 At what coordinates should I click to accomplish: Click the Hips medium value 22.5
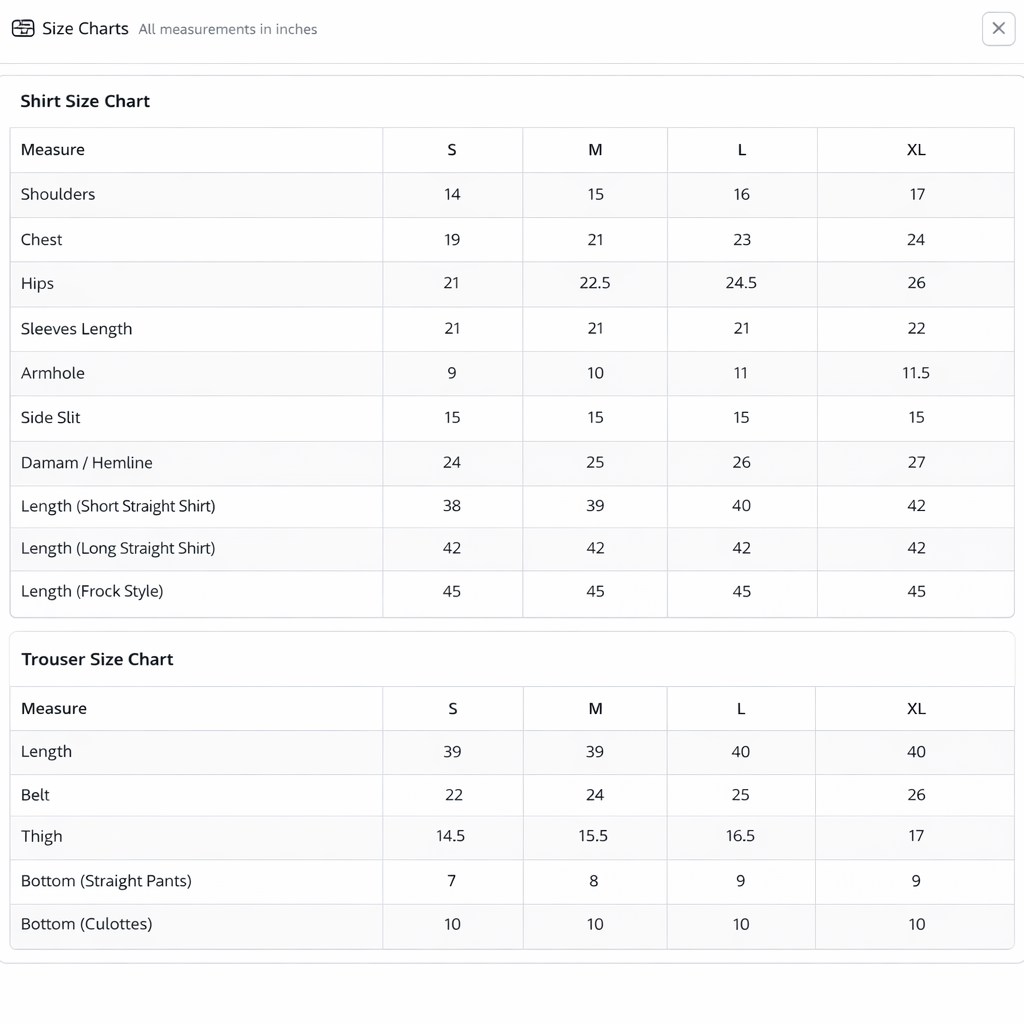595,283
